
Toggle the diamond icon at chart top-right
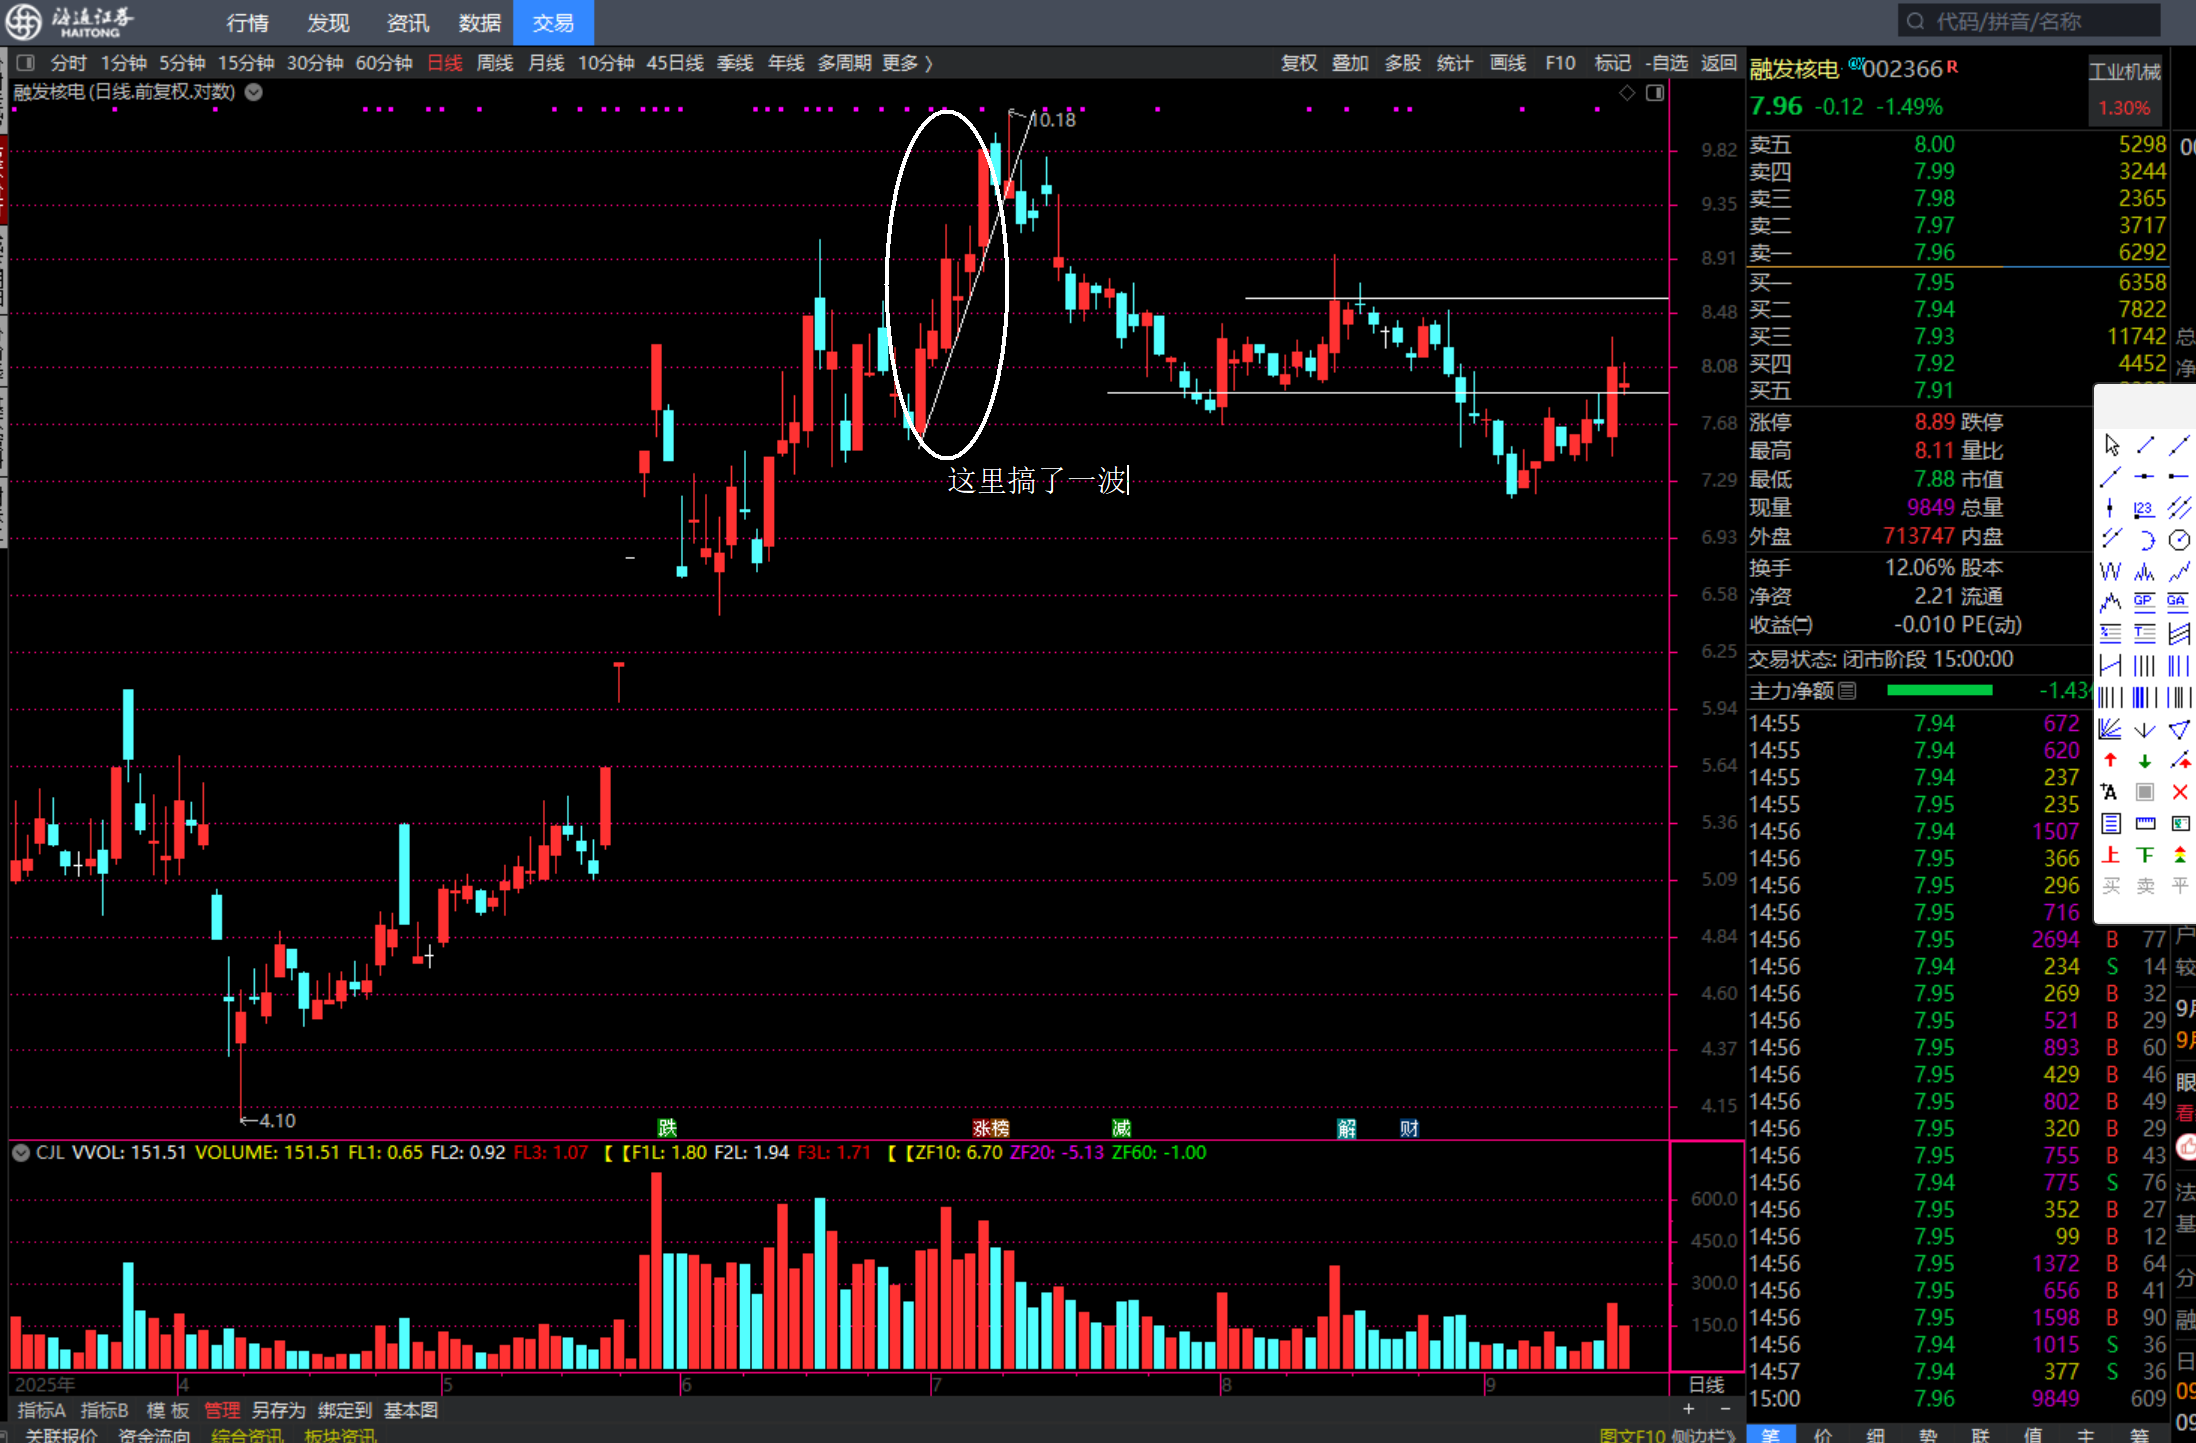pos(1628,93)
